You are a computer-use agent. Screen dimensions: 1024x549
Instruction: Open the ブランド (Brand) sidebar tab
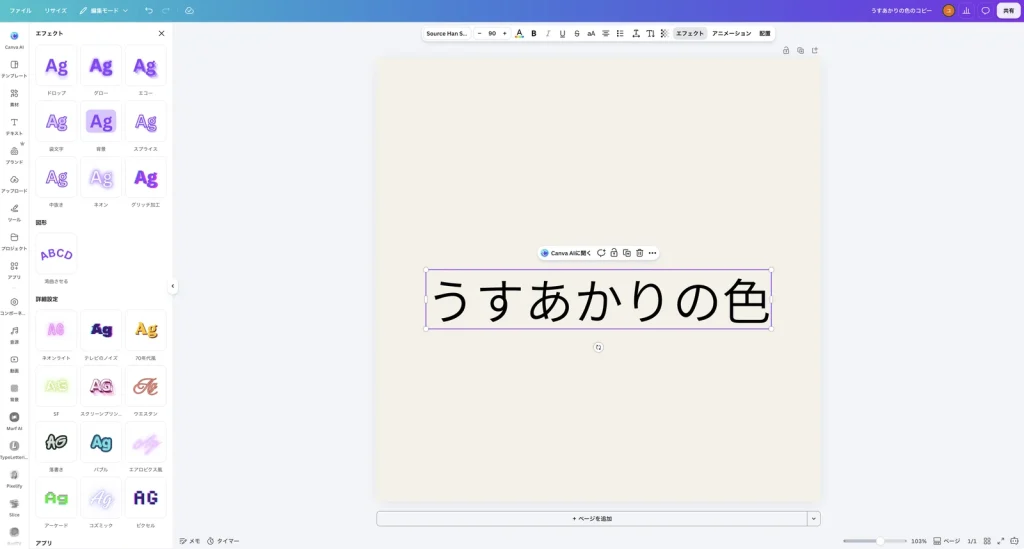(x=14, y=154)
